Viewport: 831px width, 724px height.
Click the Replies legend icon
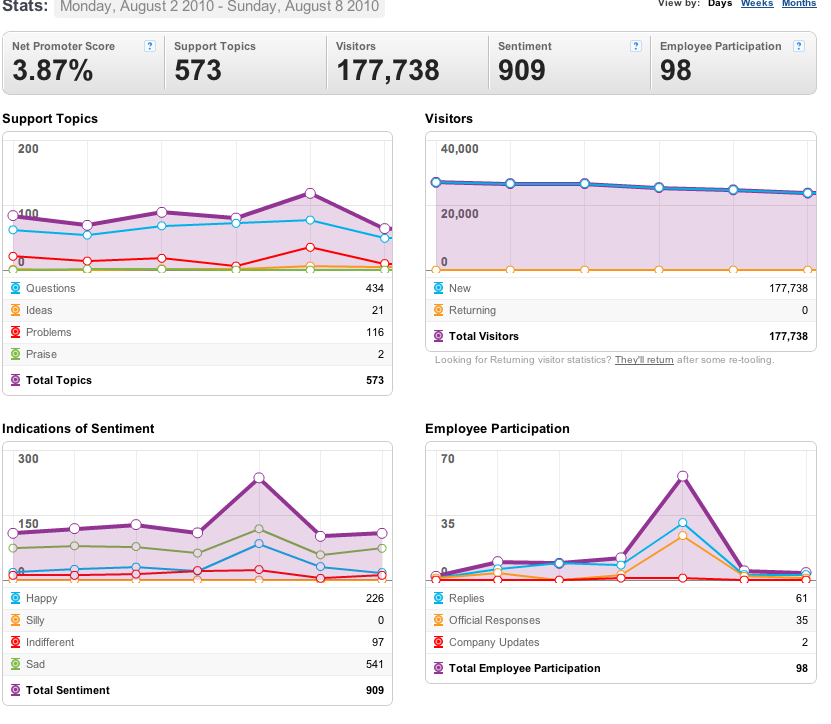click(x=438, y=598)
